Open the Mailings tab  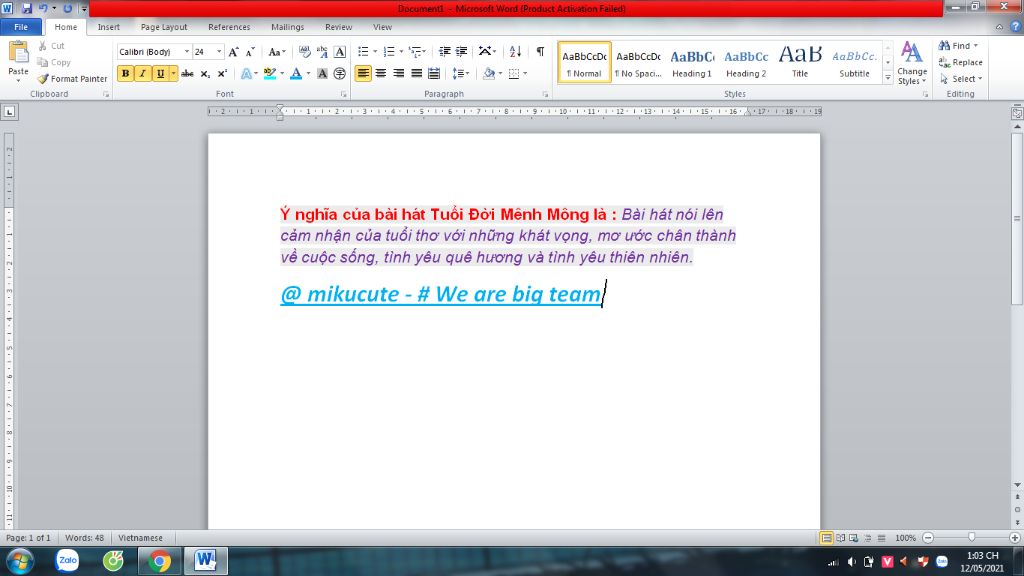pos(287,27)
